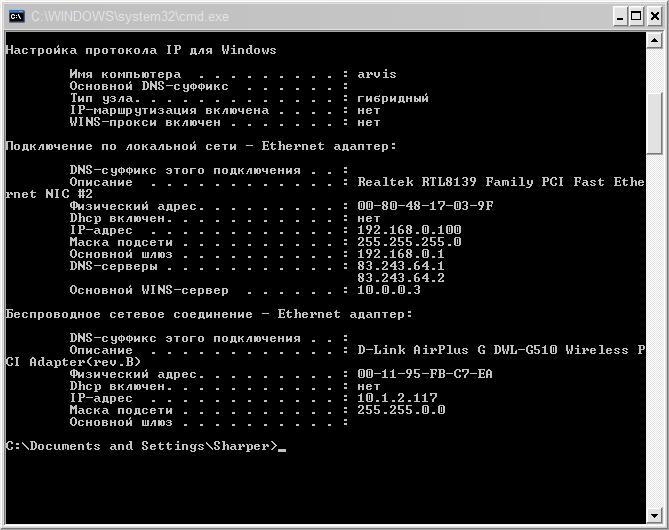
Task: Click the computer name arvis
Action: coord(377,74)
